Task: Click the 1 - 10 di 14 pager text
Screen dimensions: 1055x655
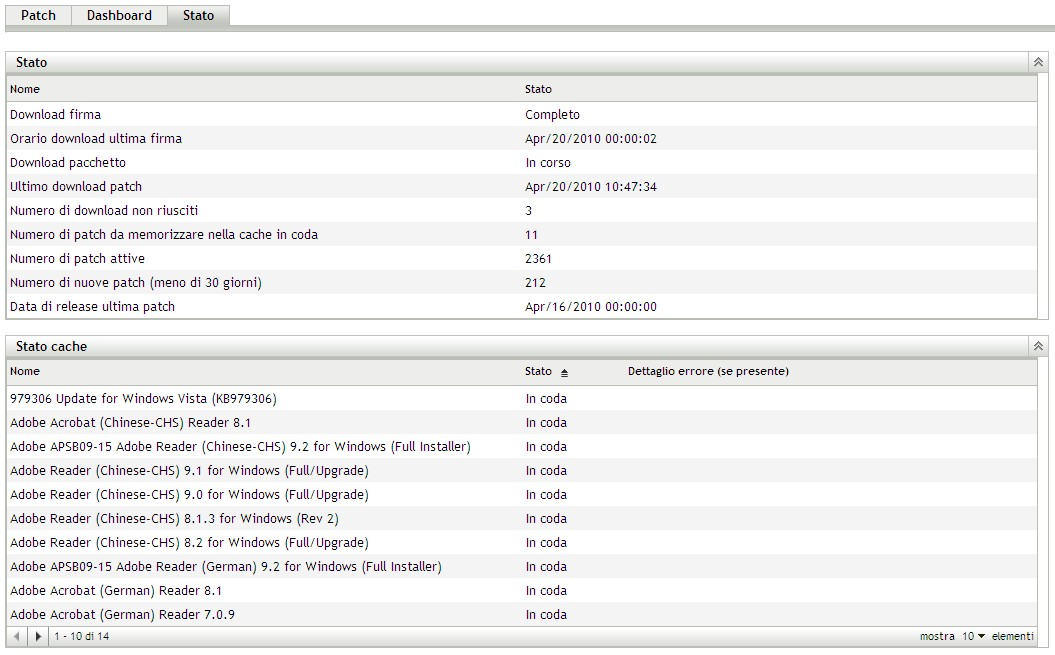Action: tap(81, 636)
